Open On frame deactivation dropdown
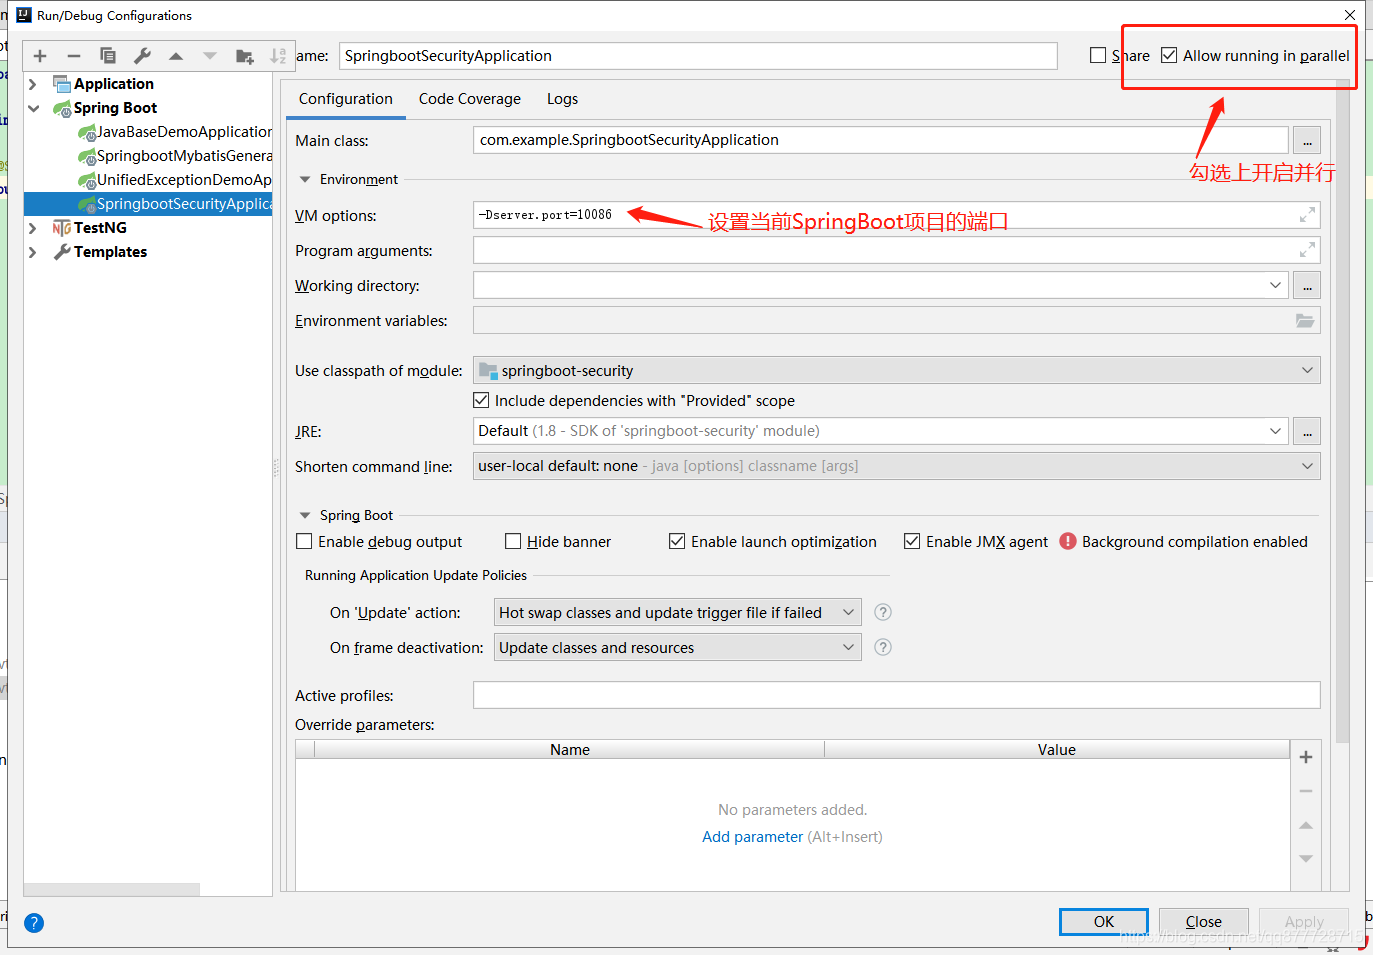Viewport: 1373px width, 955px height. tap(848, 647)
